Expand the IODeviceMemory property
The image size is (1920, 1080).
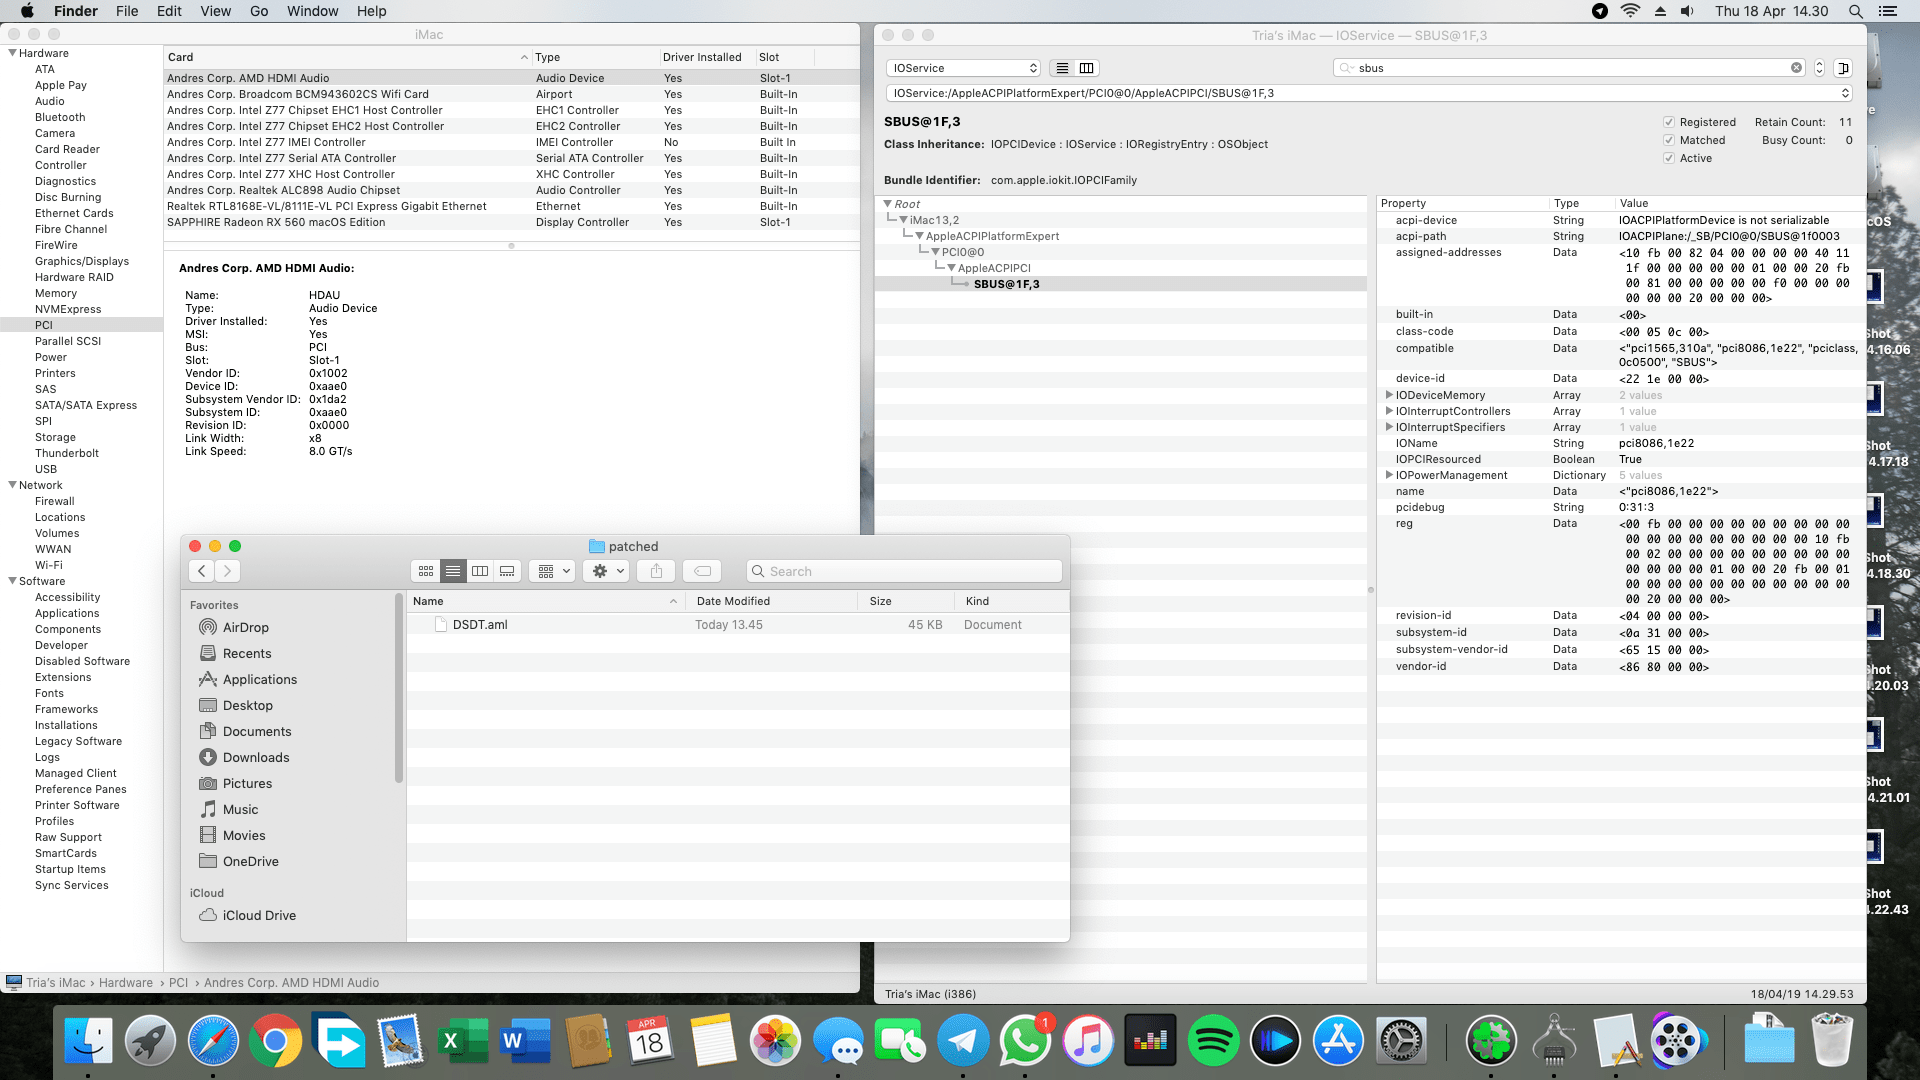tap(1389, 395)
